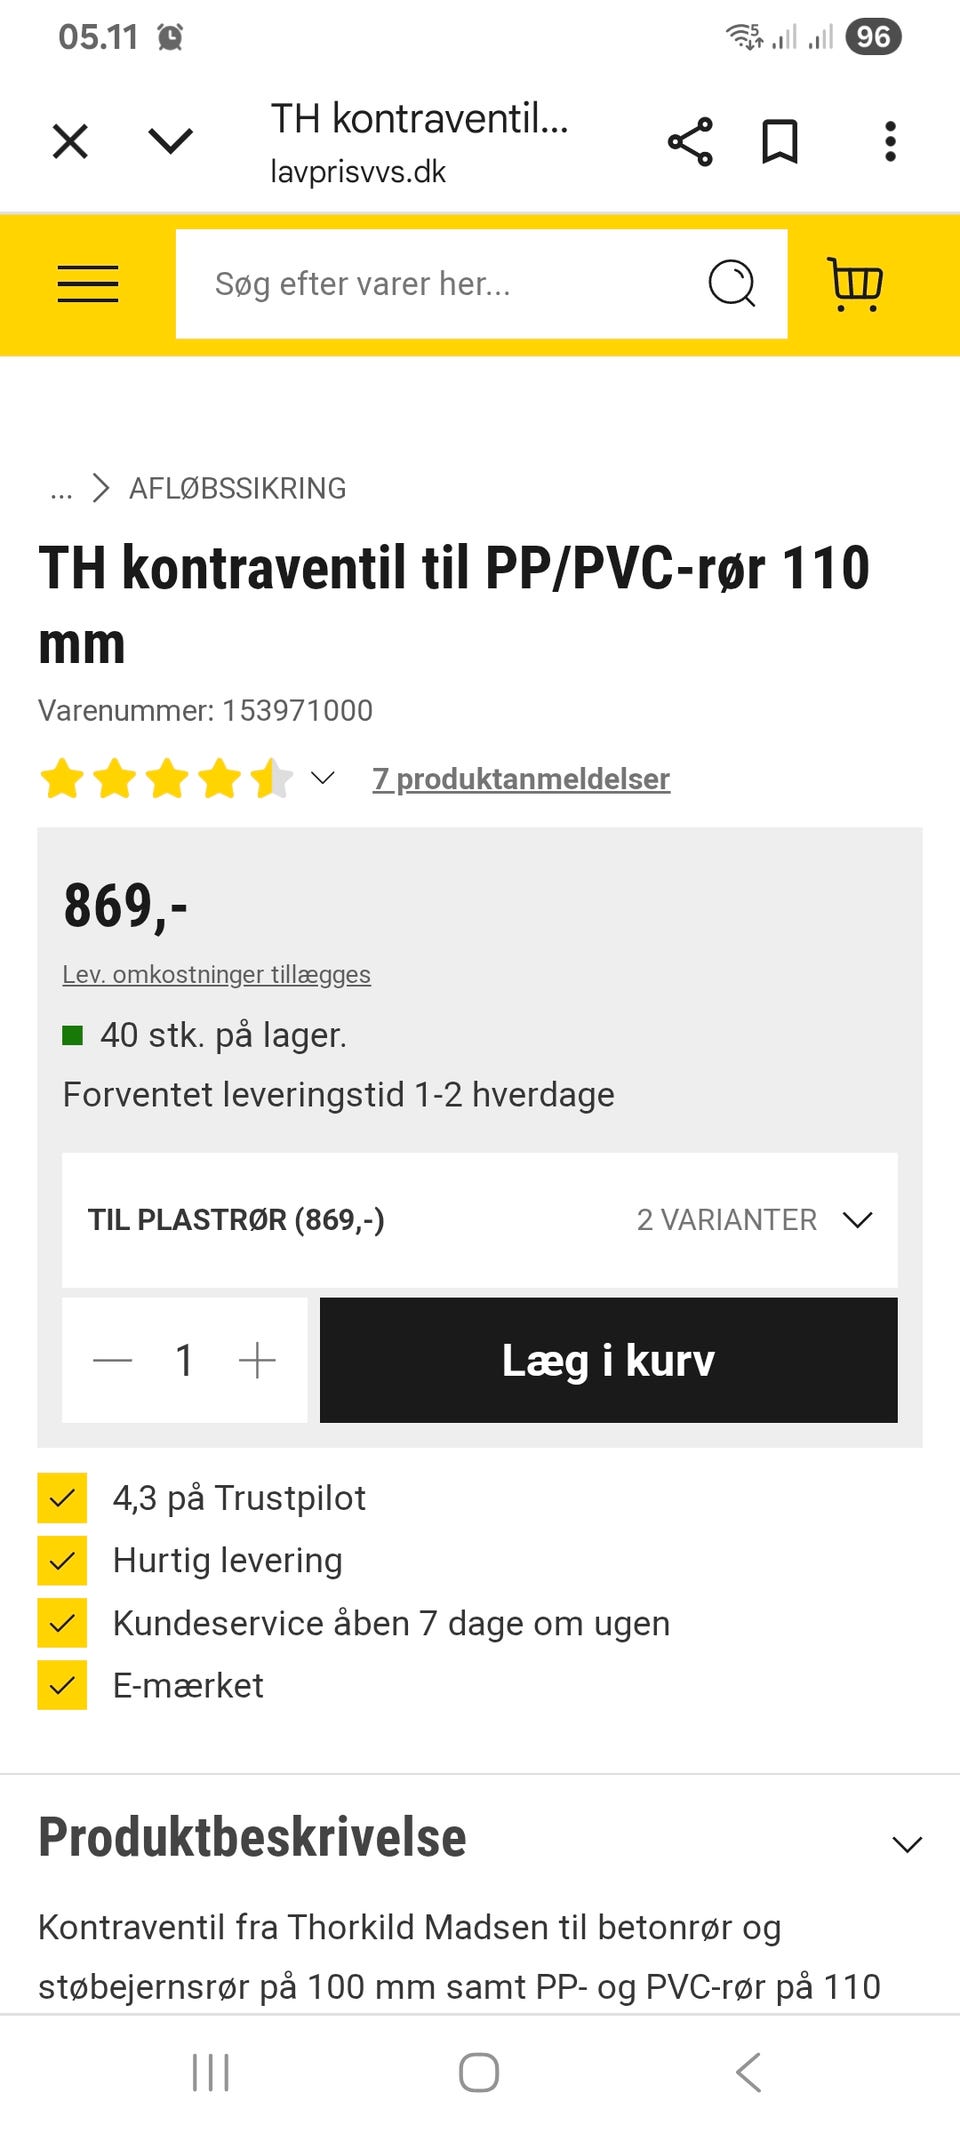Open the collapsed breadcrumb ellipsis
Image resolution: width=960 pixels, height=2133 pixels.
click(x=61, y=490)
